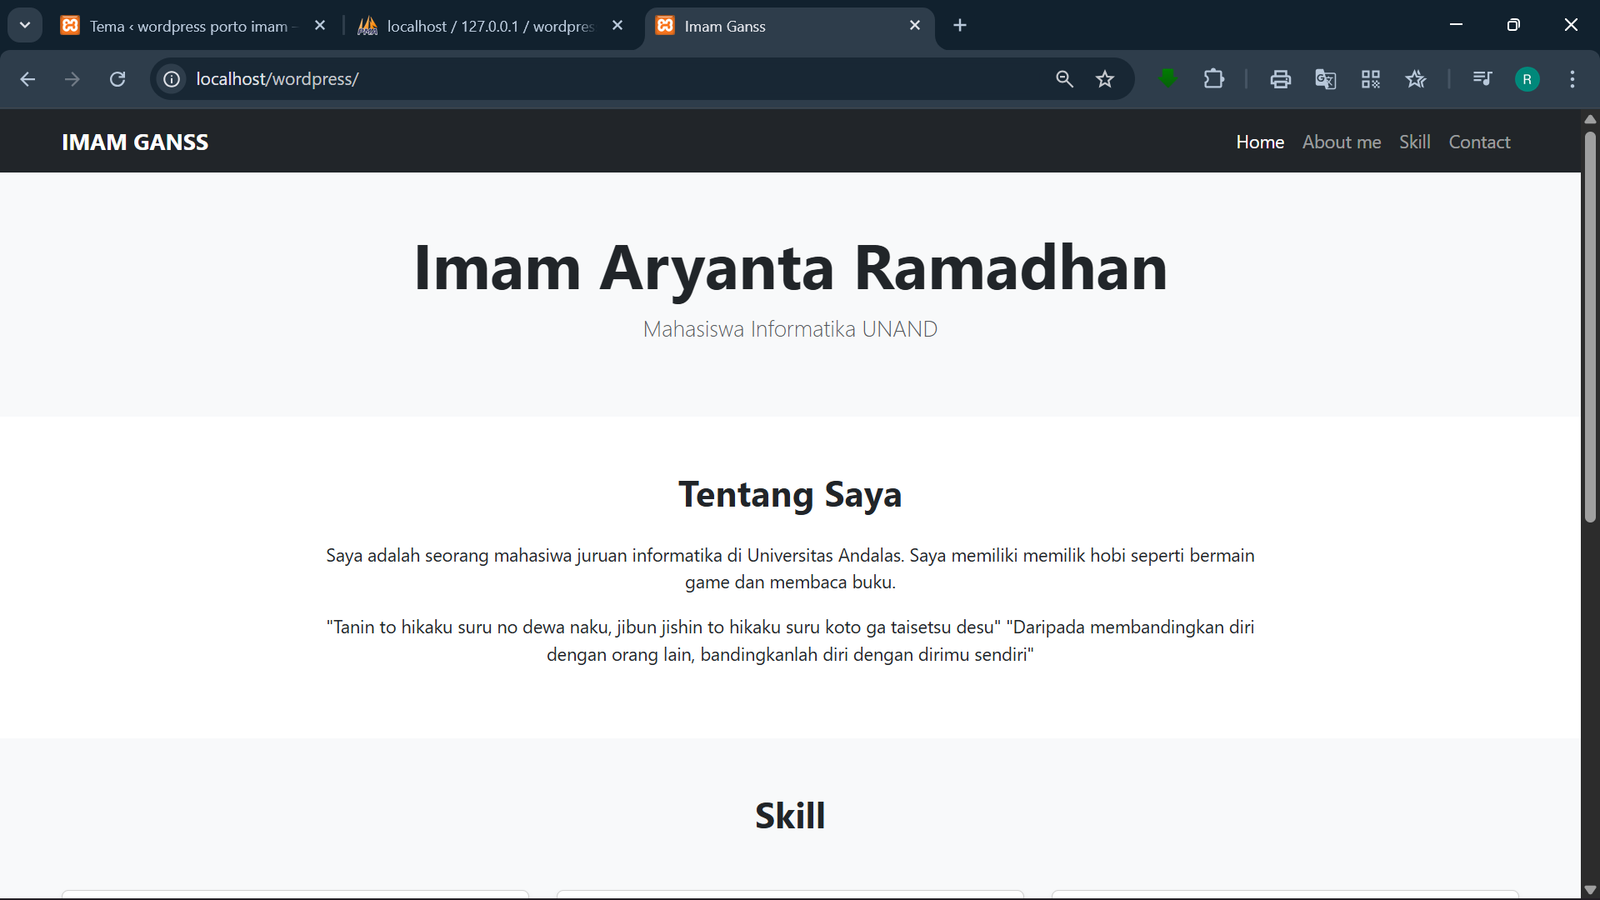Open the Google Translate extension icon
Image resolution: width=1600 pixels, height=900 pixels.
pos(1325,79)
